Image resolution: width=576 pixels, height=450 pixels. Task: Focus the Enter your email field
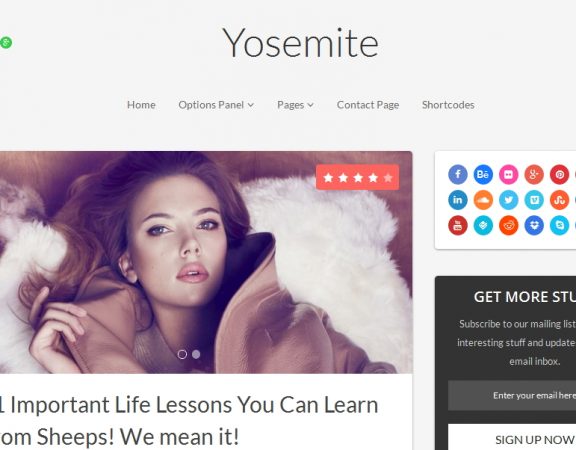(512, 395)
